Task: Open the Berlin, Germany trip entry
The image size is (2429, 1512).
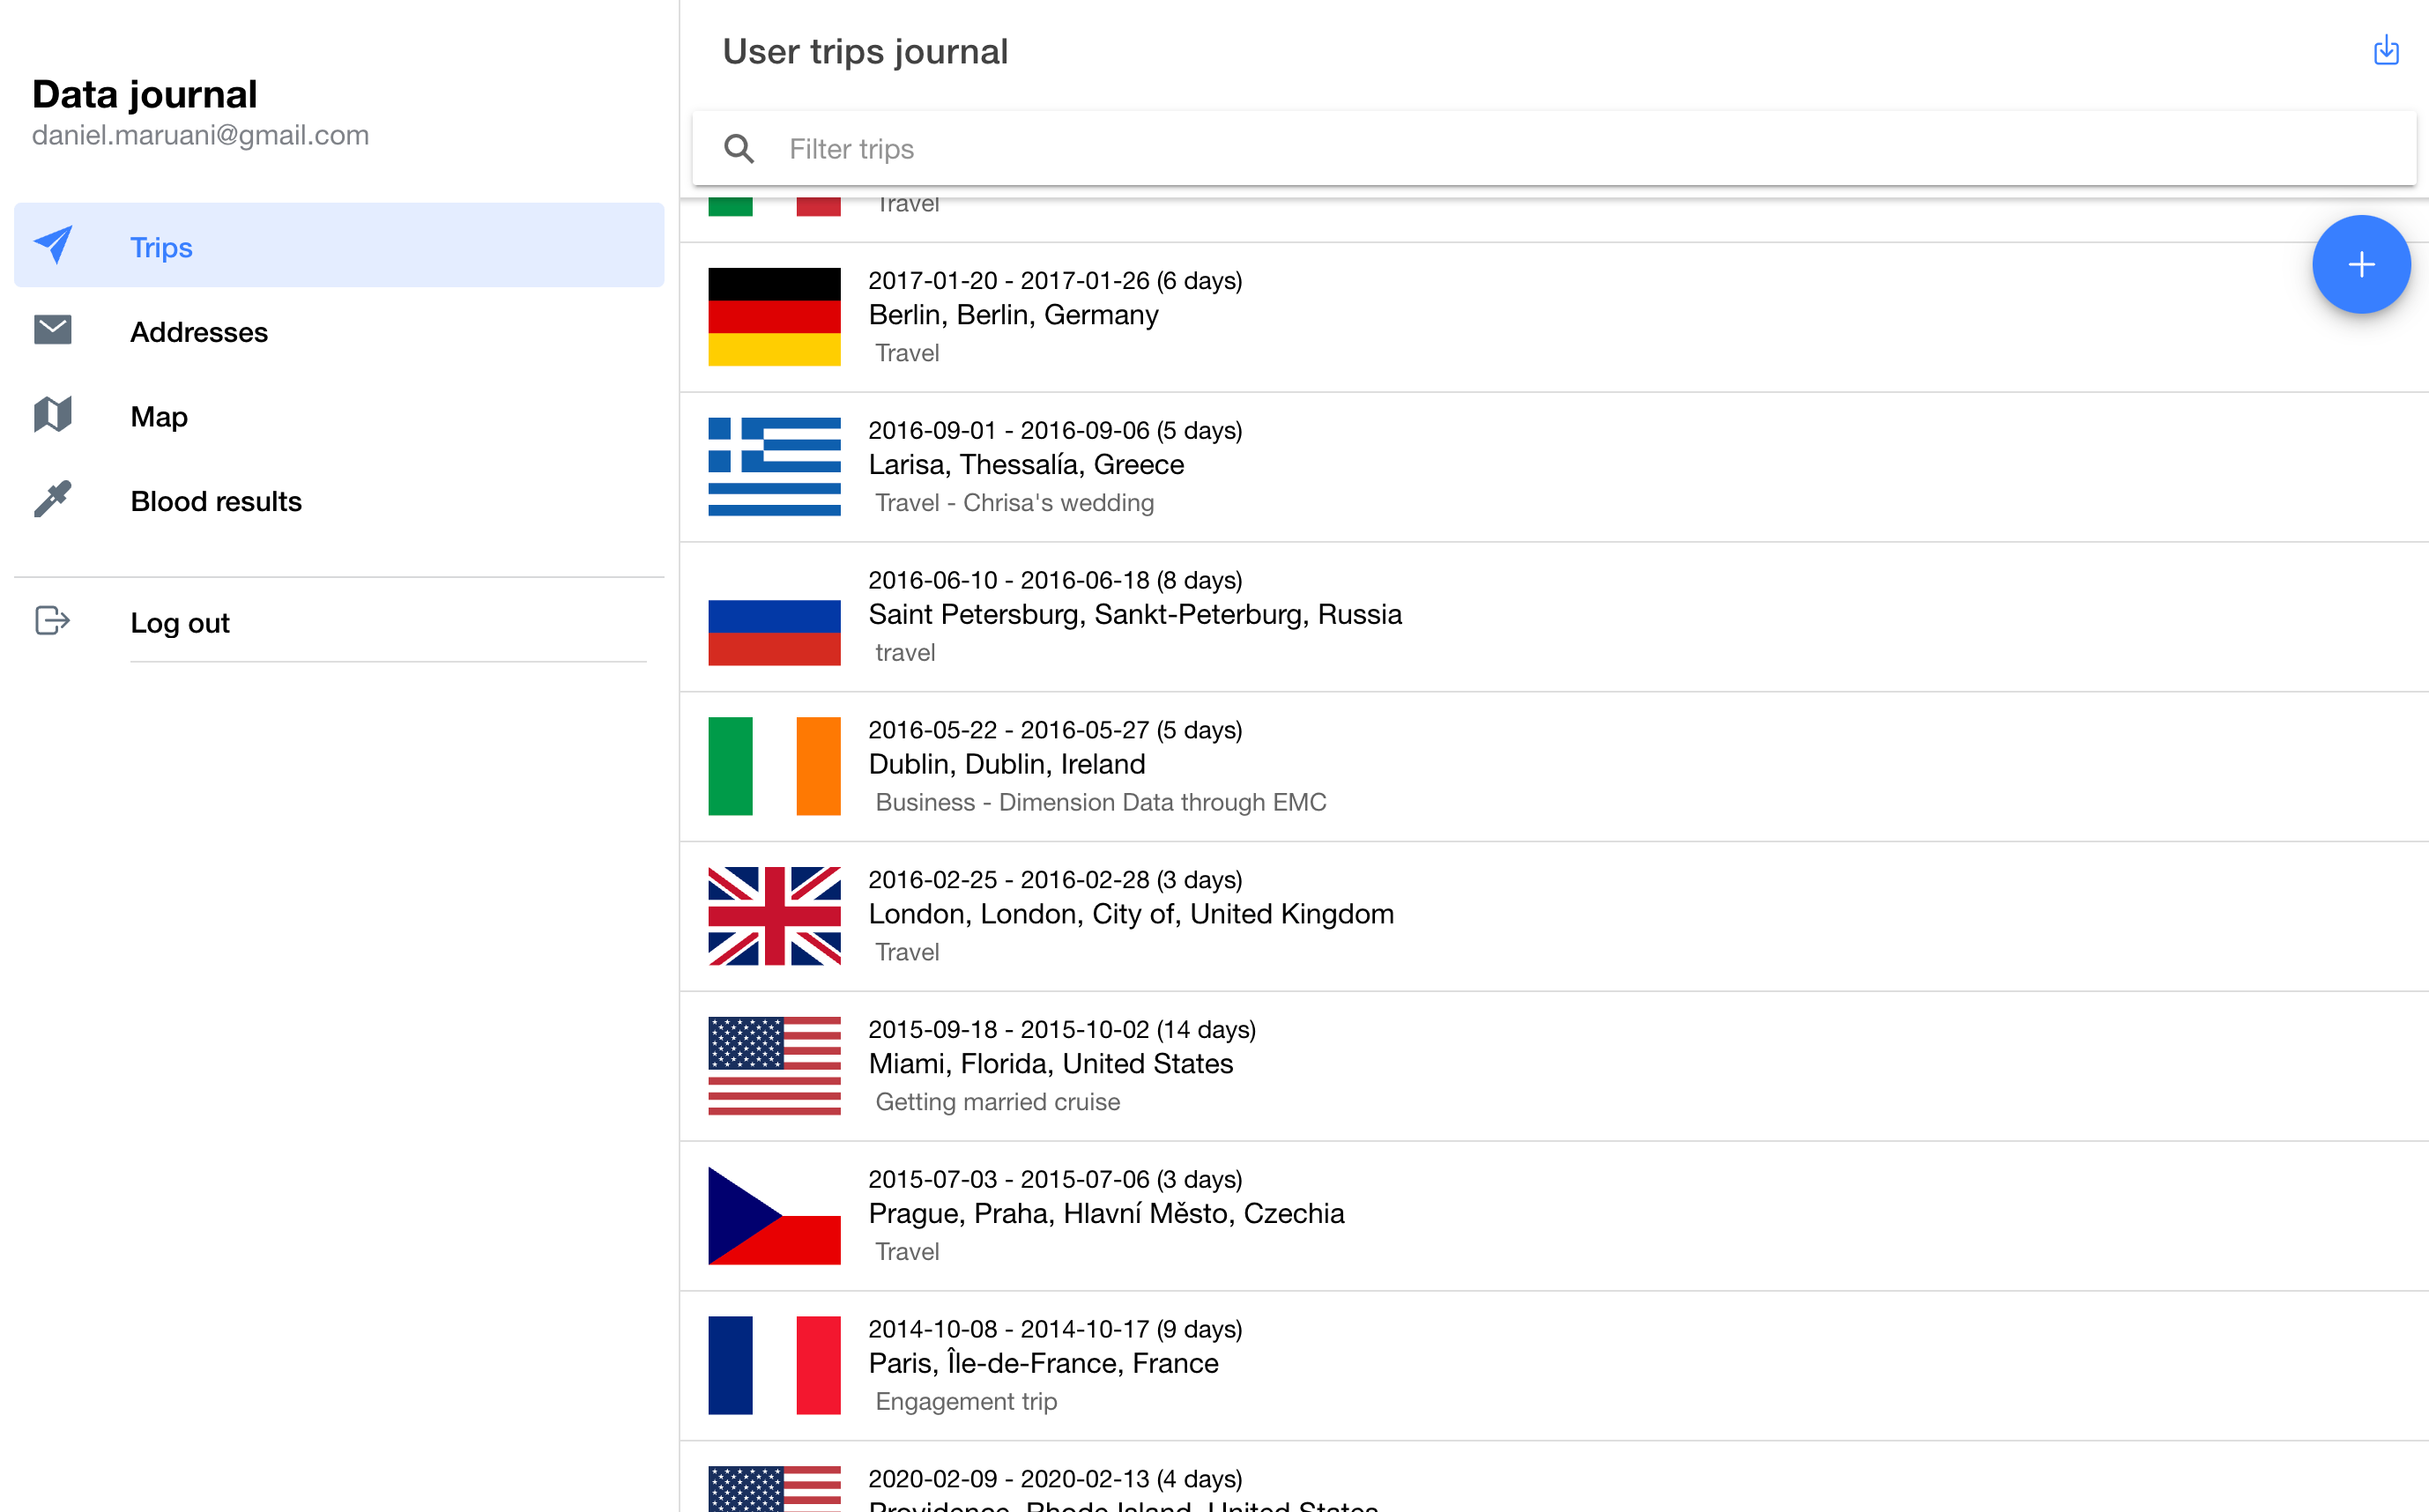Action: pos(1013,315)
